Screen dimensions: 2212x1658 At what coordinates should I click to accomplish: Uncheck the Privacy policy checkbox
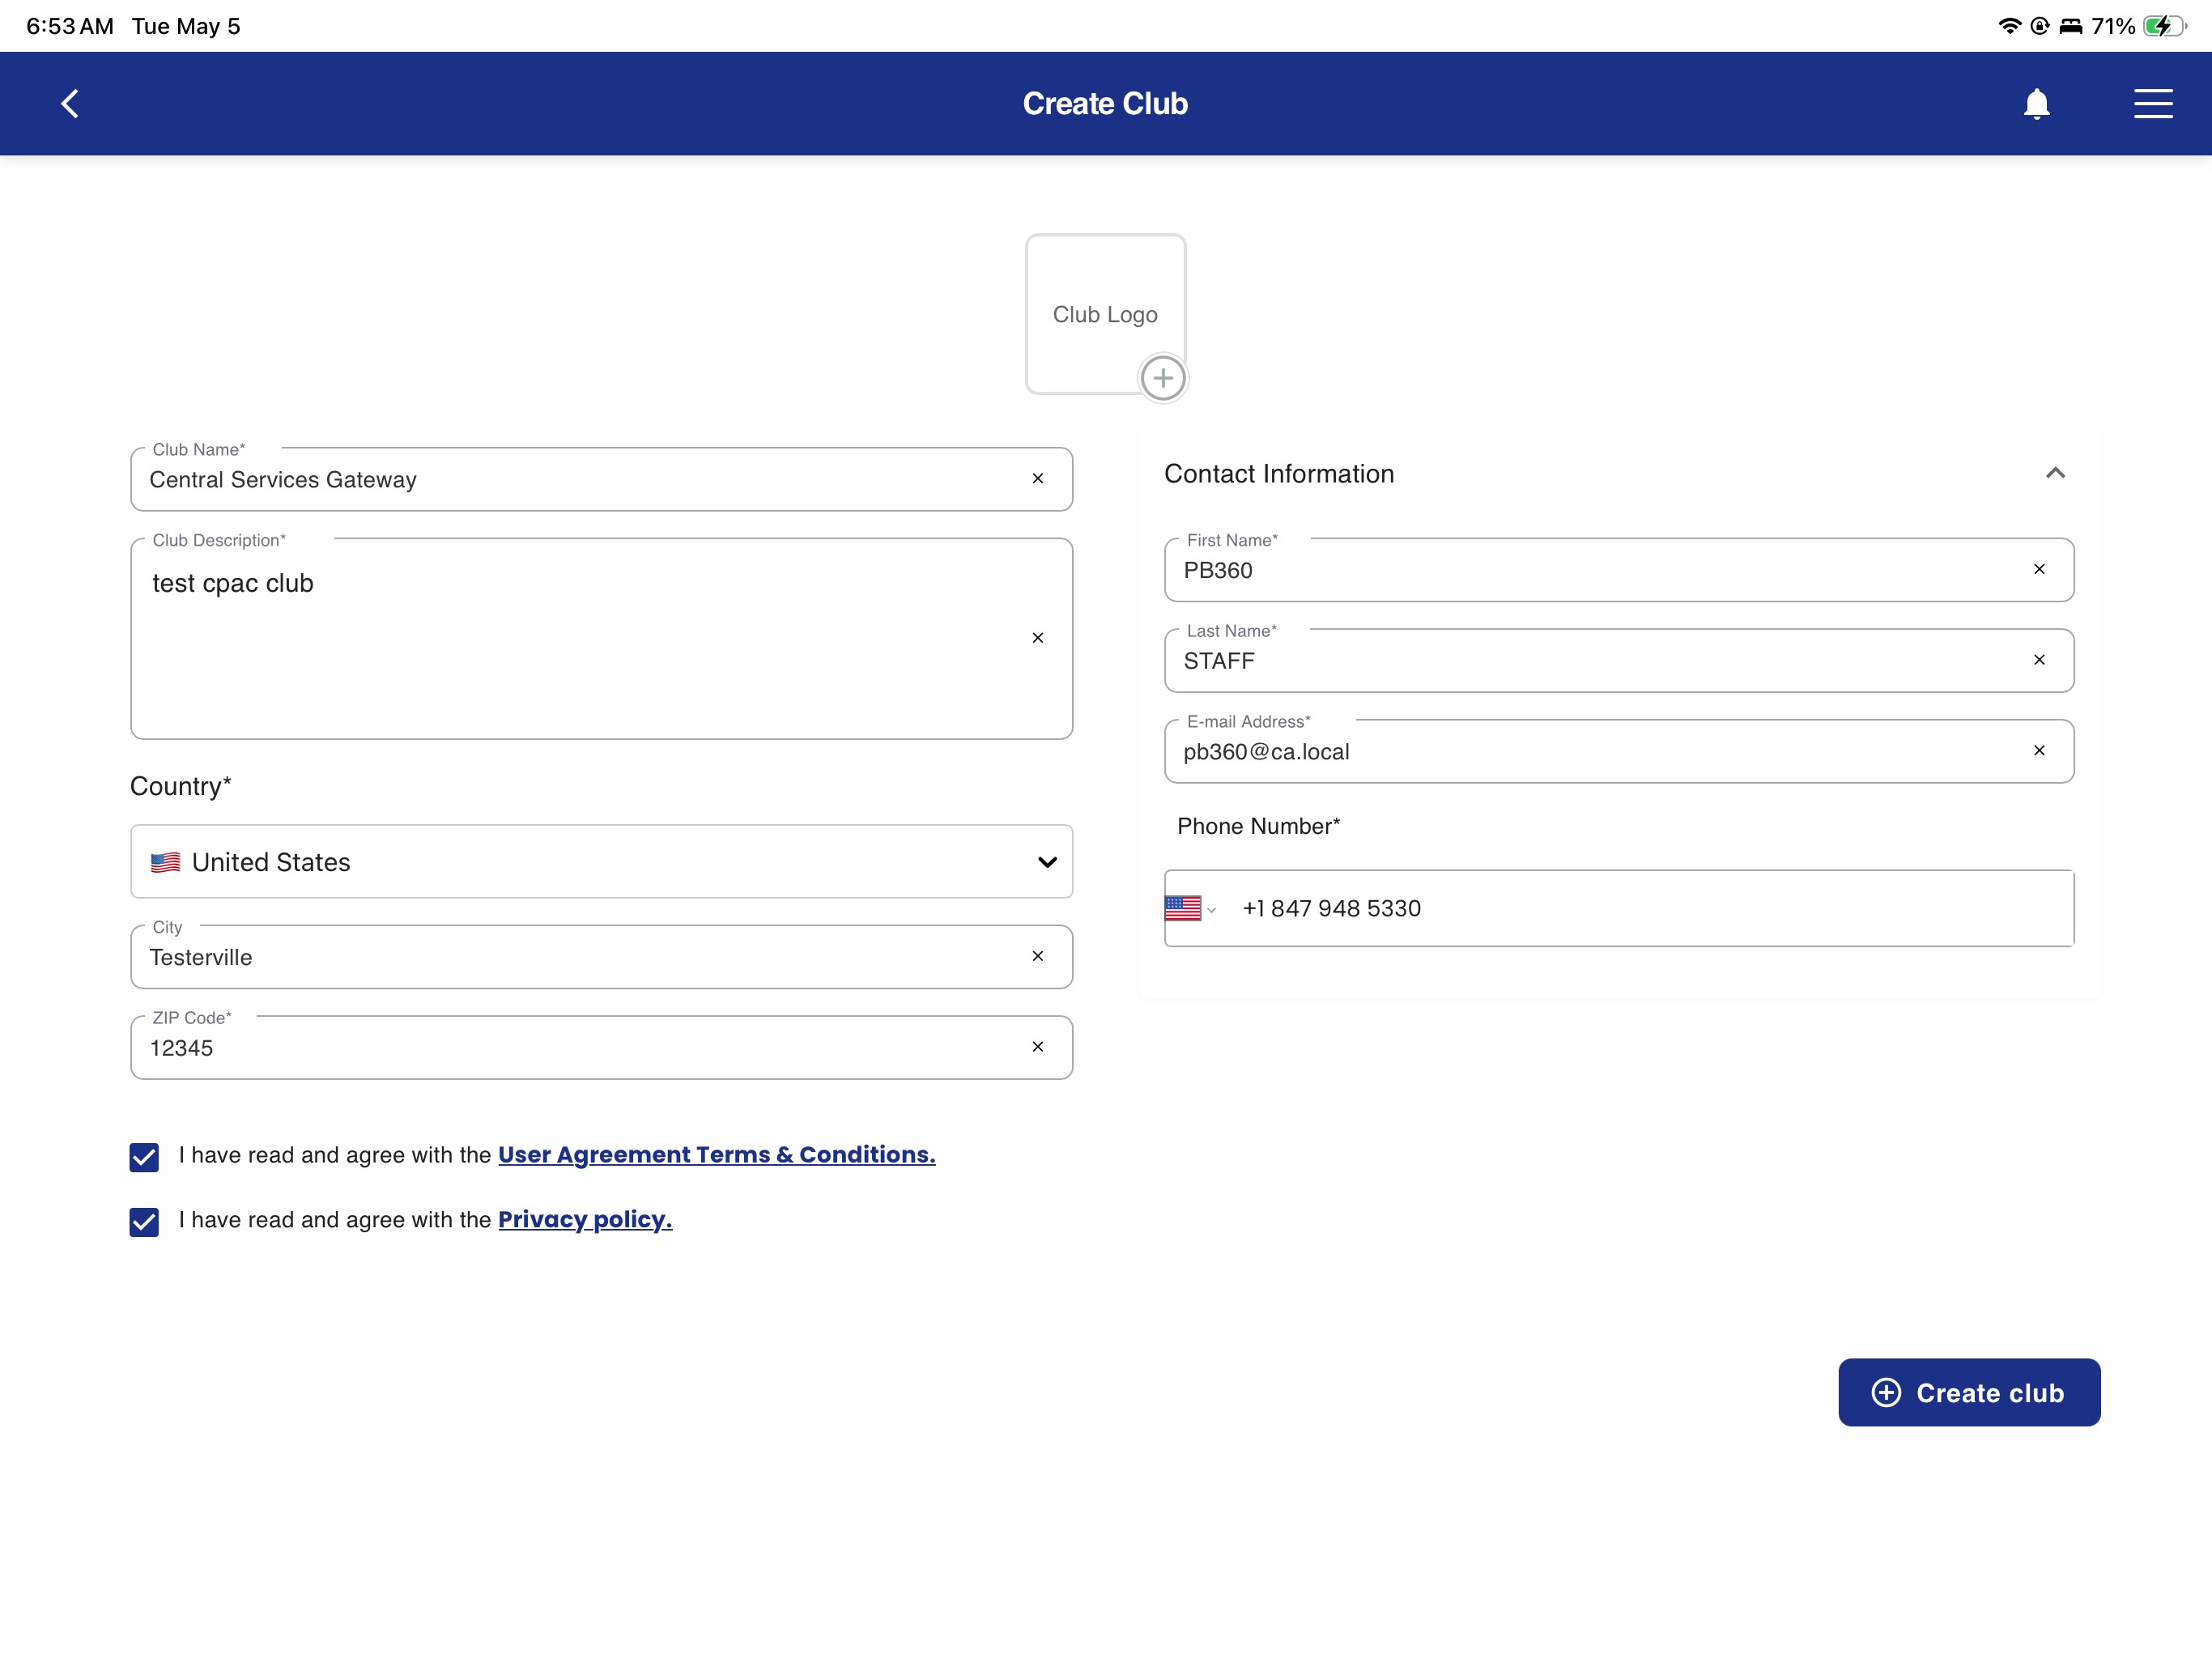[144, 1222]
